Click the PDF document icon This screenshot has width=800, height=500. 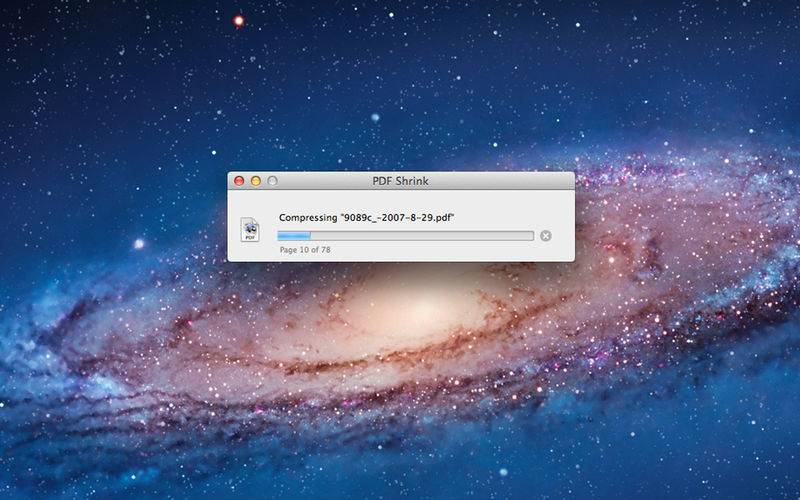tap(250, 230)
